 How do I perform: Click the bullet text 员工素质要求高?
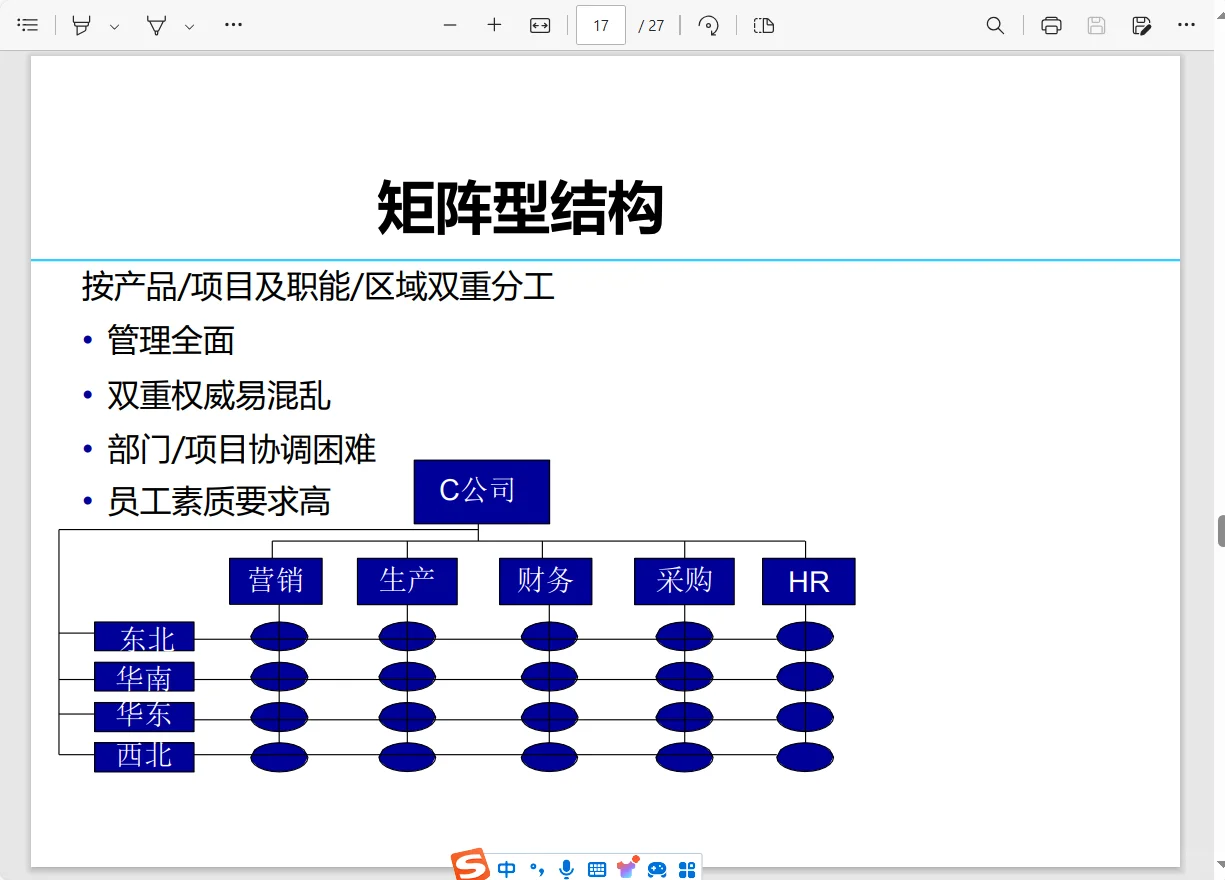[219, 502]
